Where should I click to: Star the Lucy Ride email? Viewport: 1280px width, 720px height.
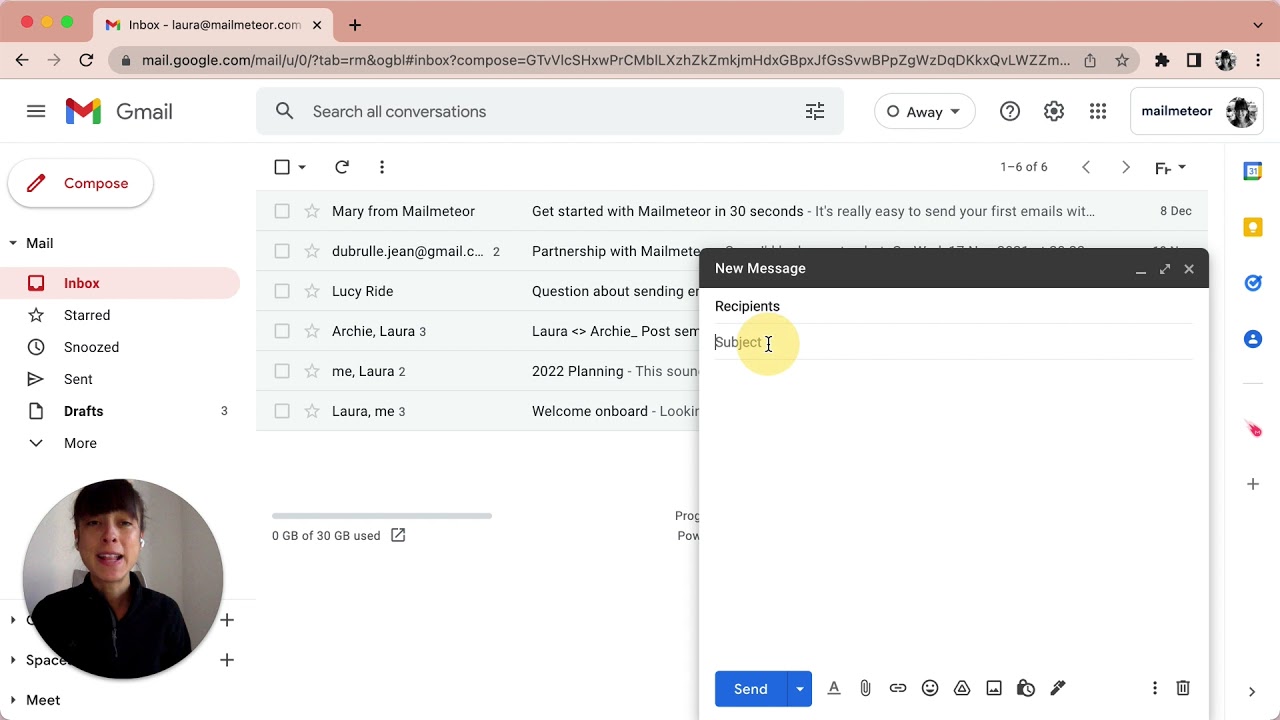tap(312, 291)
